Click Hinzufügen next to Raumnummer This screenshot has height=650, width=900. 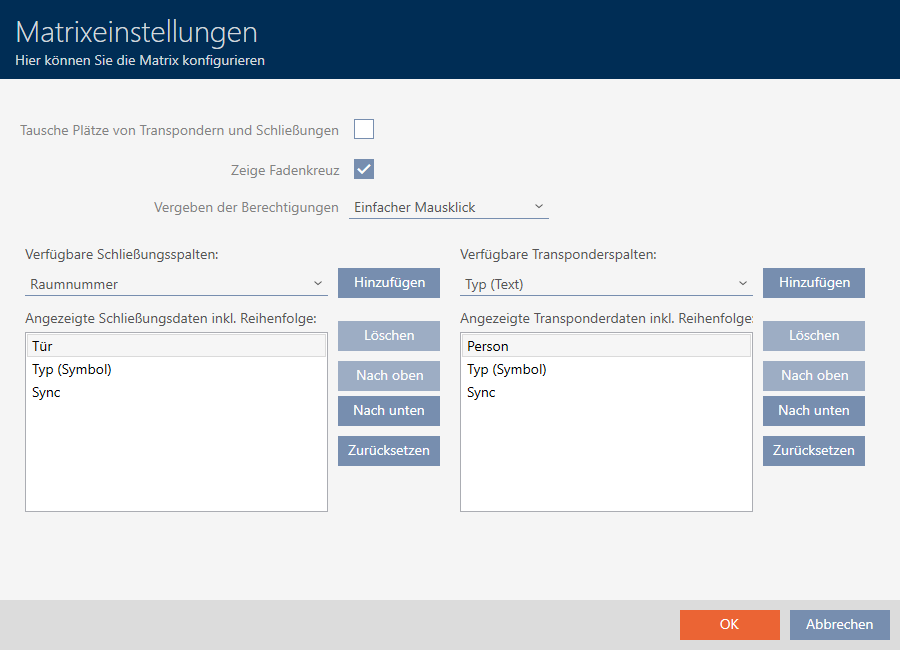388,283
